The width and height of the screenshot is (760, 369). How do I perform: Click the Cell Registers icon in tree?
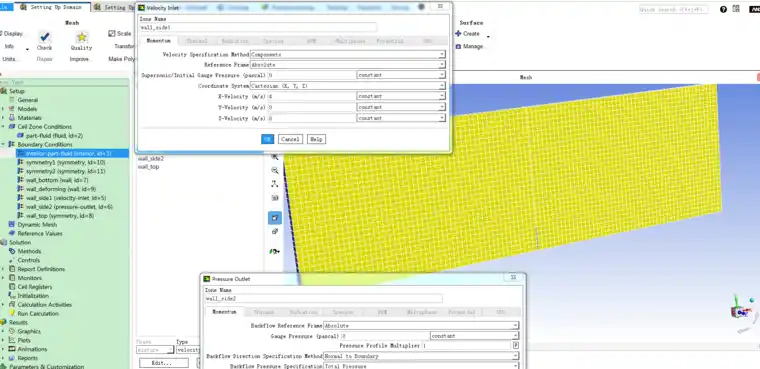(12, 287)
